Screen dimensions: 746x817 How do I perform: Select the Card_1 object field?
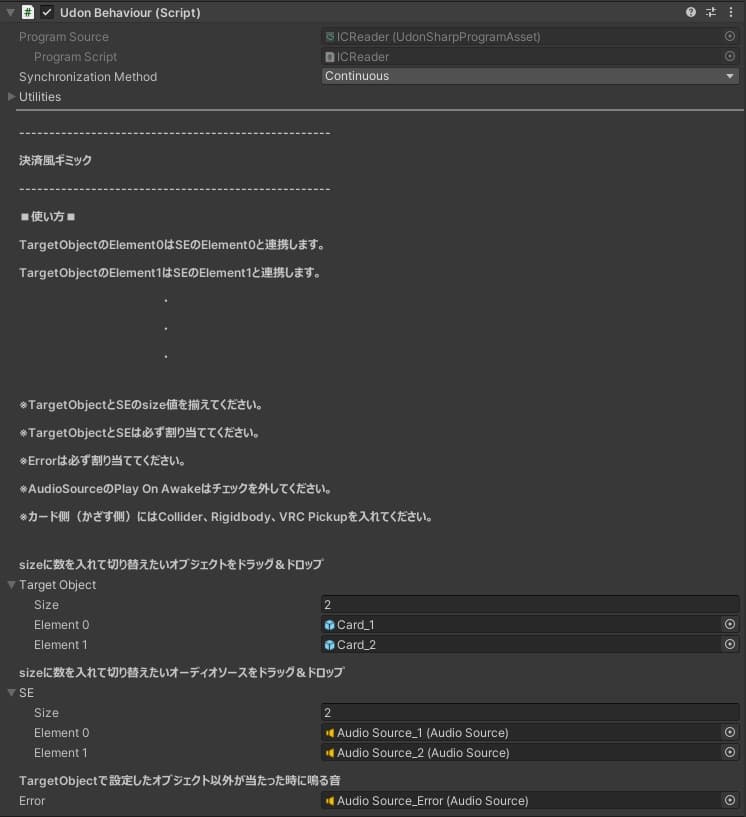[520, 624]
